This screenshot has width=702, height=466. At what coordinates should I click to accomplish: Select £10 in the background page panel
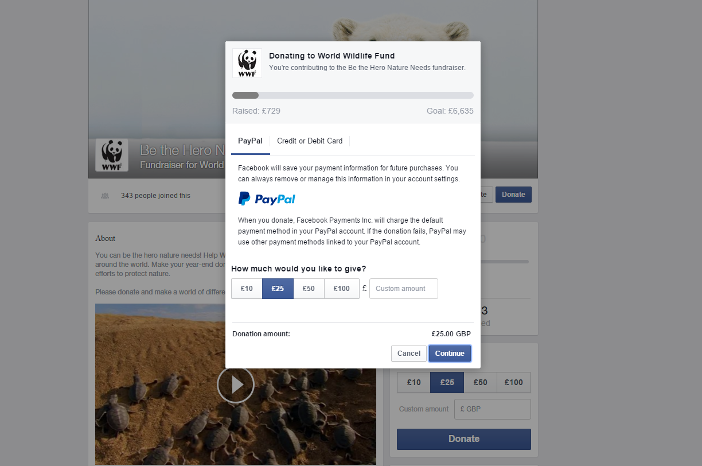tap(414, 382)
